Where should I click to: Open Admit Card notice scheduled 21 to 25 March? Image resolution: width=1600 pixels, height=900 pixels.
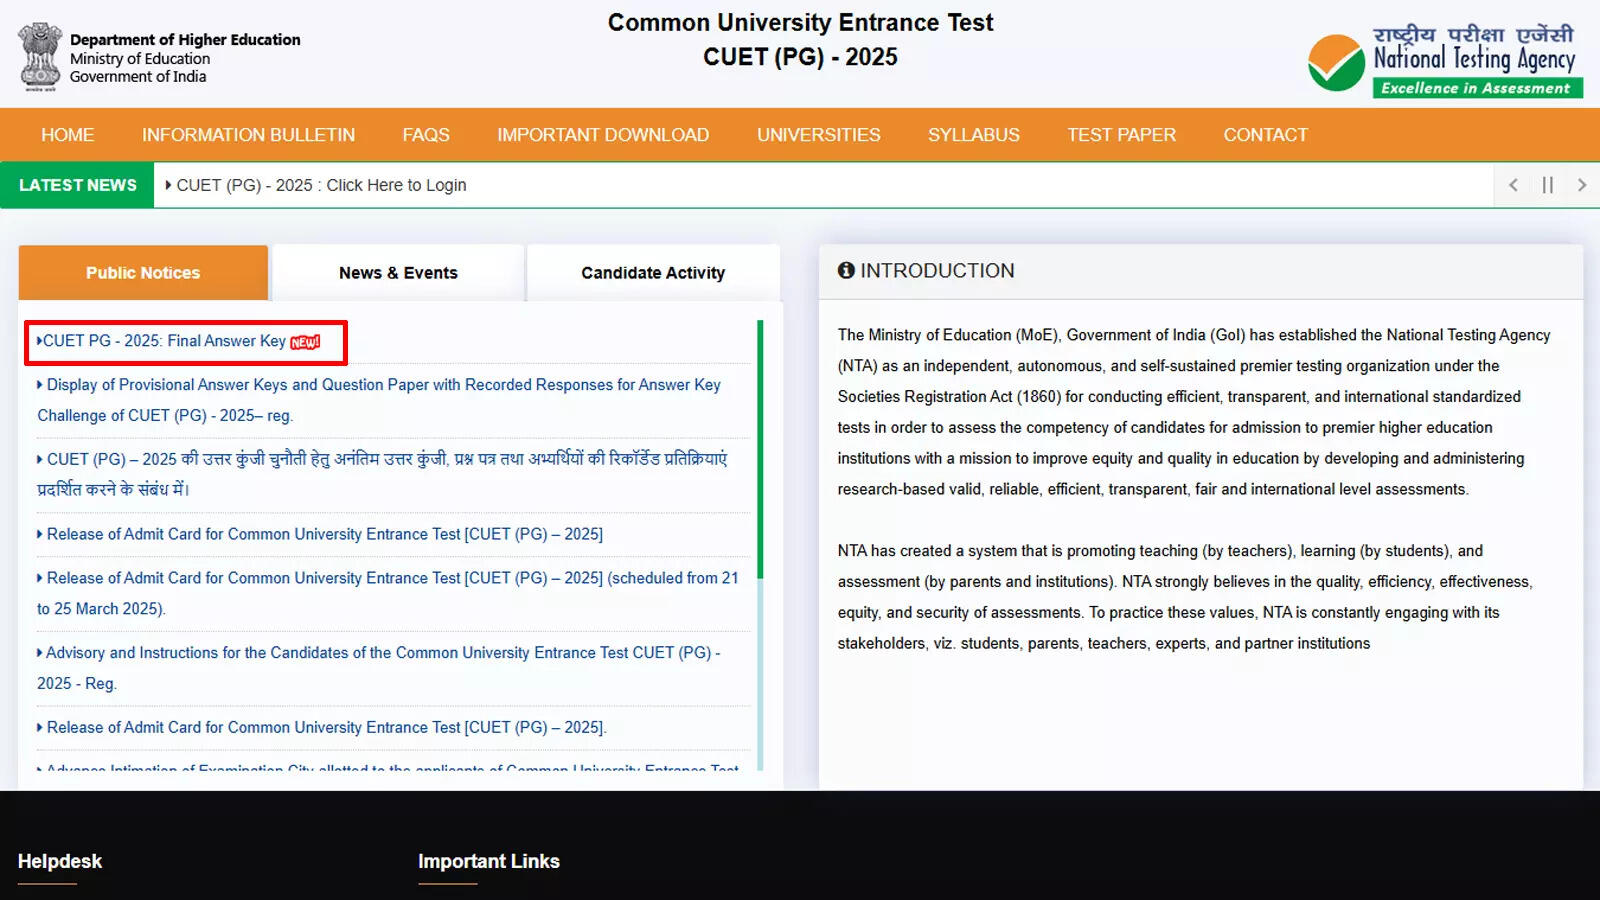click(x=388, y=593)
